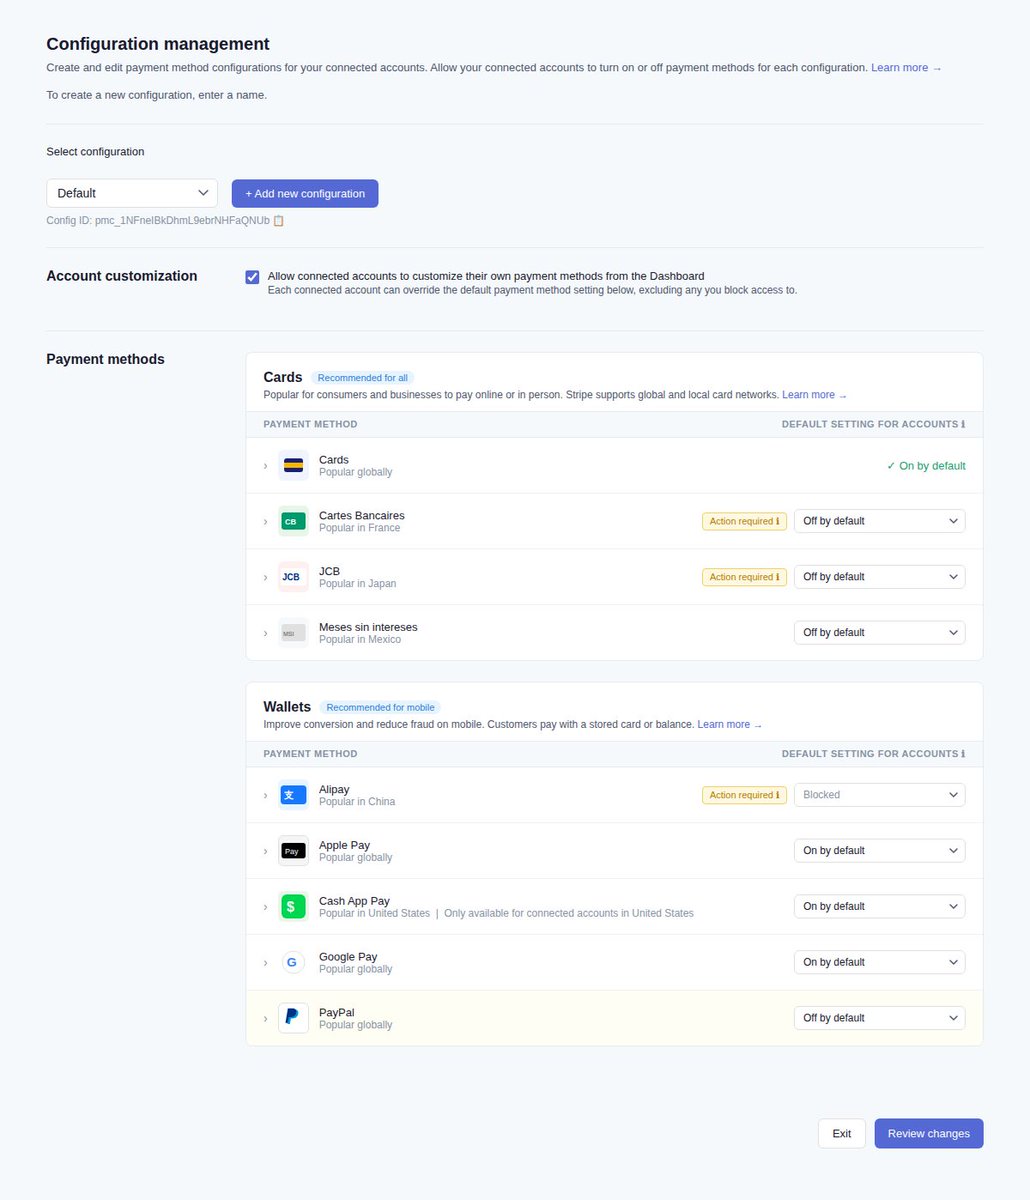Open Learn more link in page description
Viewport: 1030px width, 1200px height.
pyautogui.click(x=906, y=68)
